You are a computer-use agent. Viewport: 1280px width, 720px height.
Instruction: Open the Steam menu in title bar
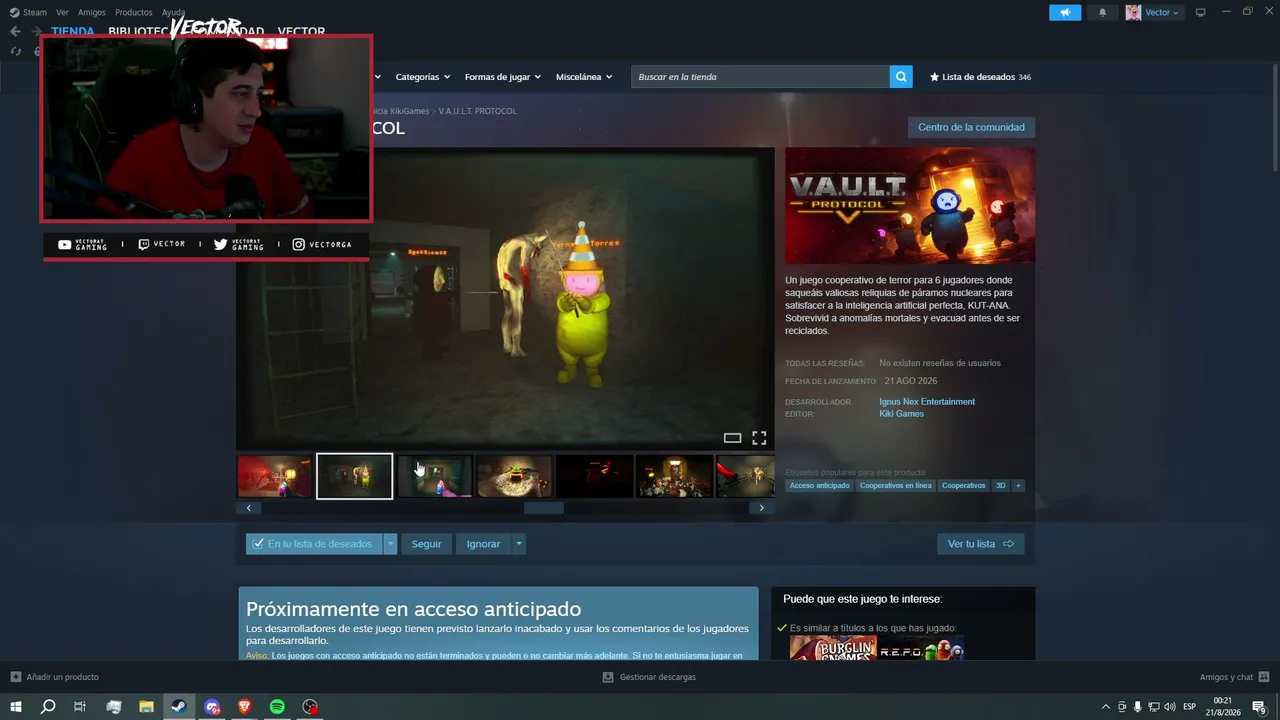(28, 12)
